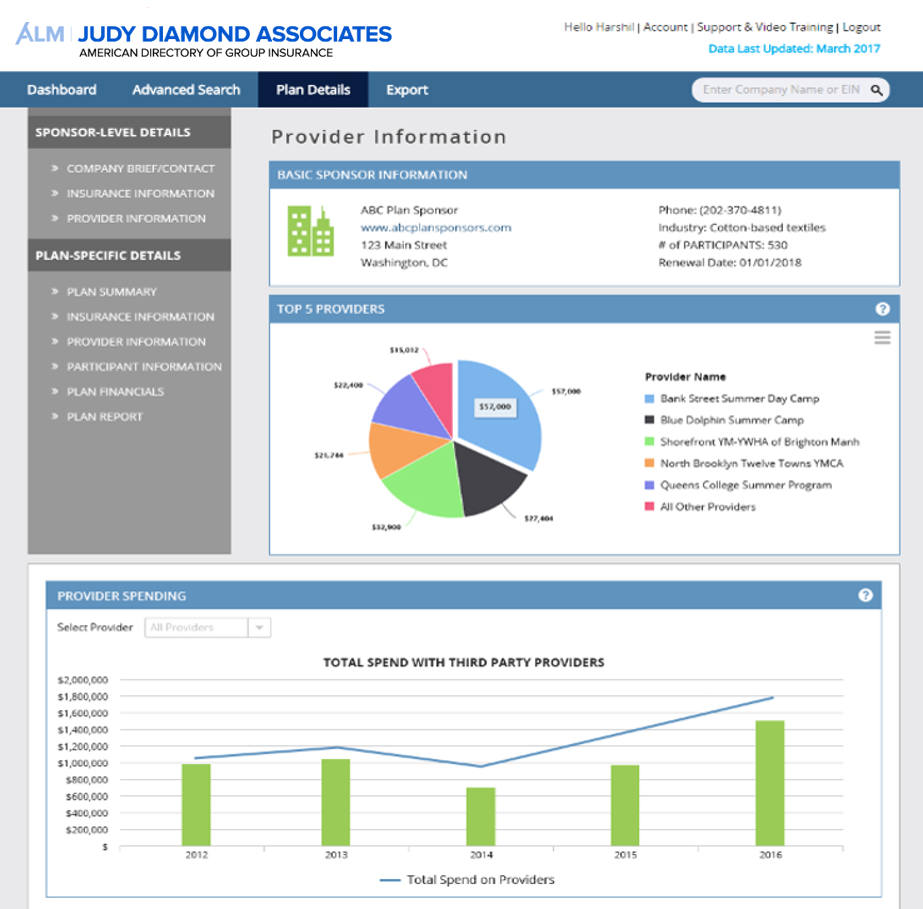Click the $57,000 pie tooltip label
923x909 pixels.
(x=496, y=407)
